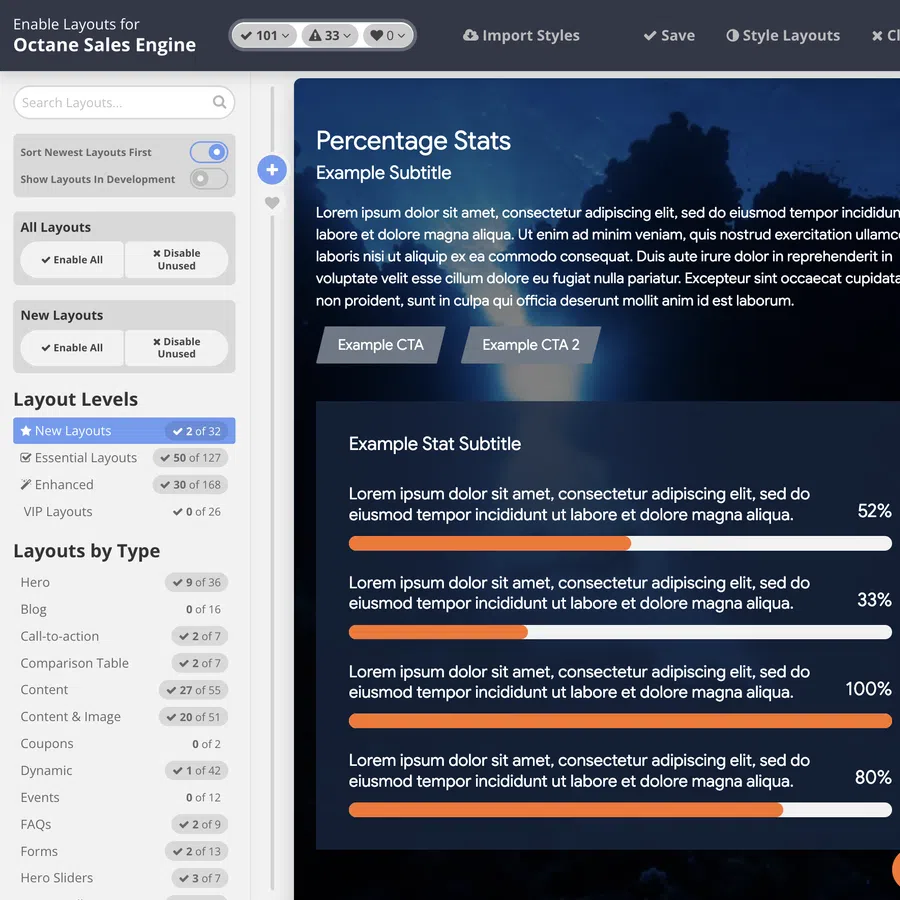Click the checkmark icon next to 101
Viewport: 900px width, 900px height.
click(246, 36)
